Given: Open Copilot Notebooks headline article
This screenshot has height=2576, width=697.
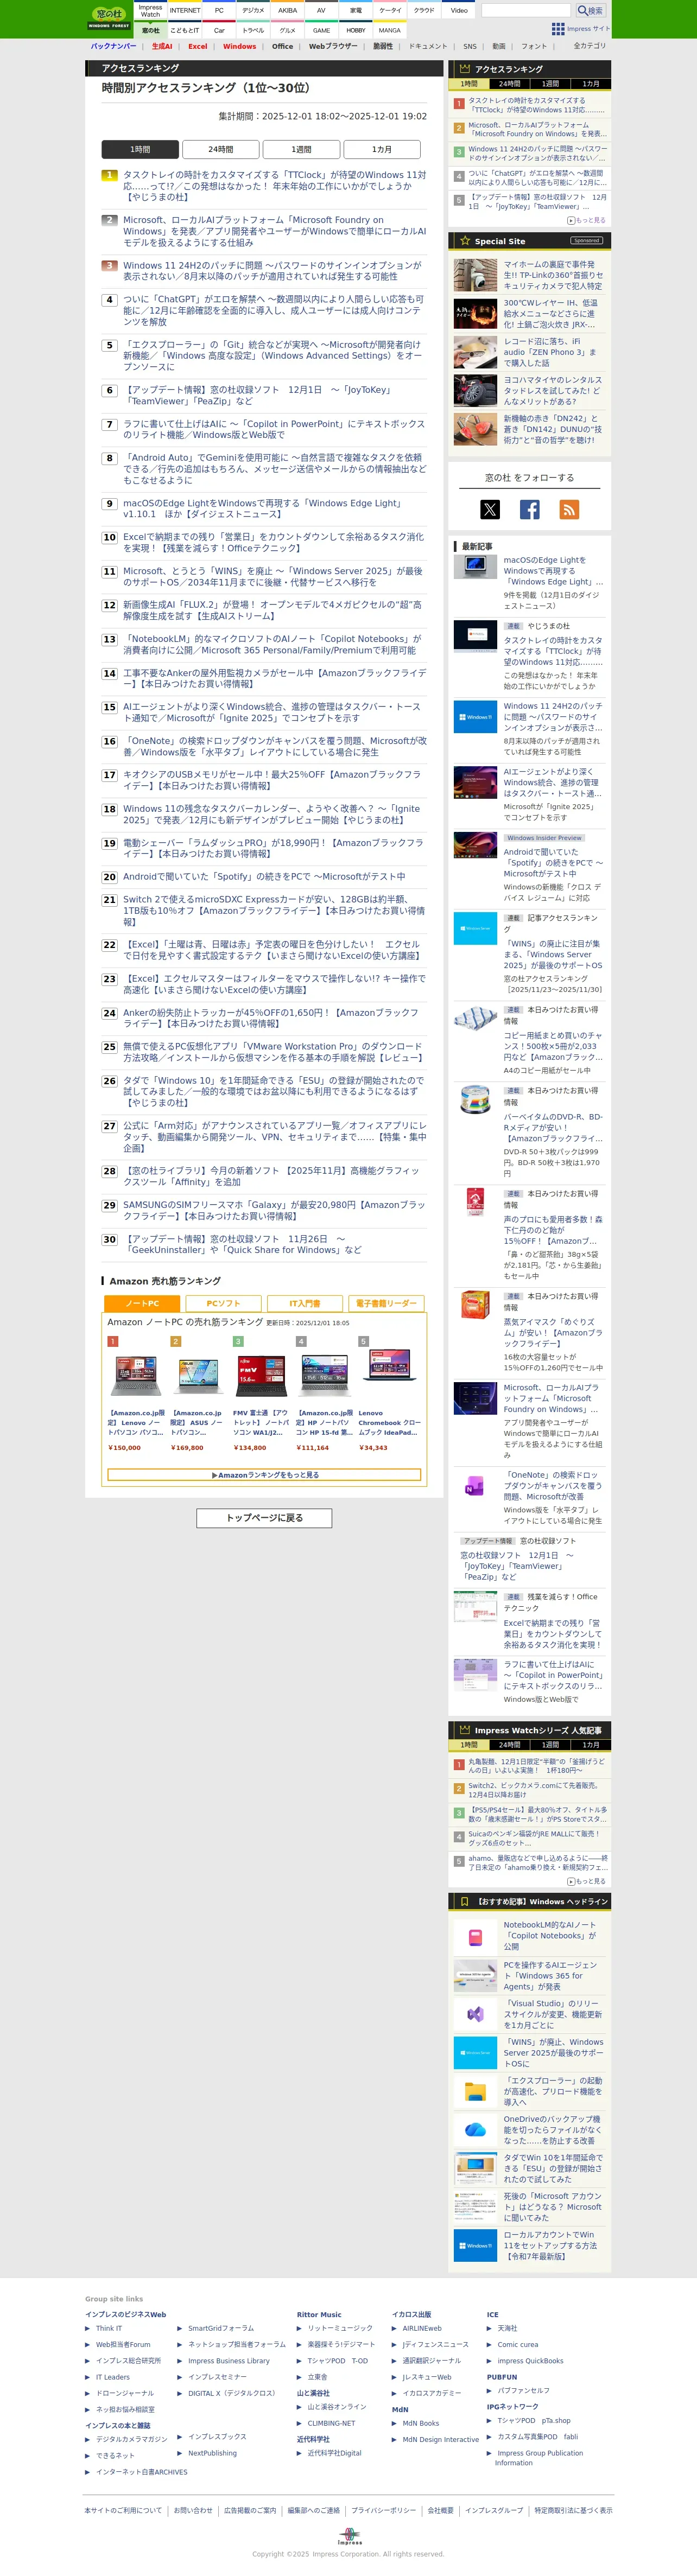Looking at the screenshot, I should 550,1936.
